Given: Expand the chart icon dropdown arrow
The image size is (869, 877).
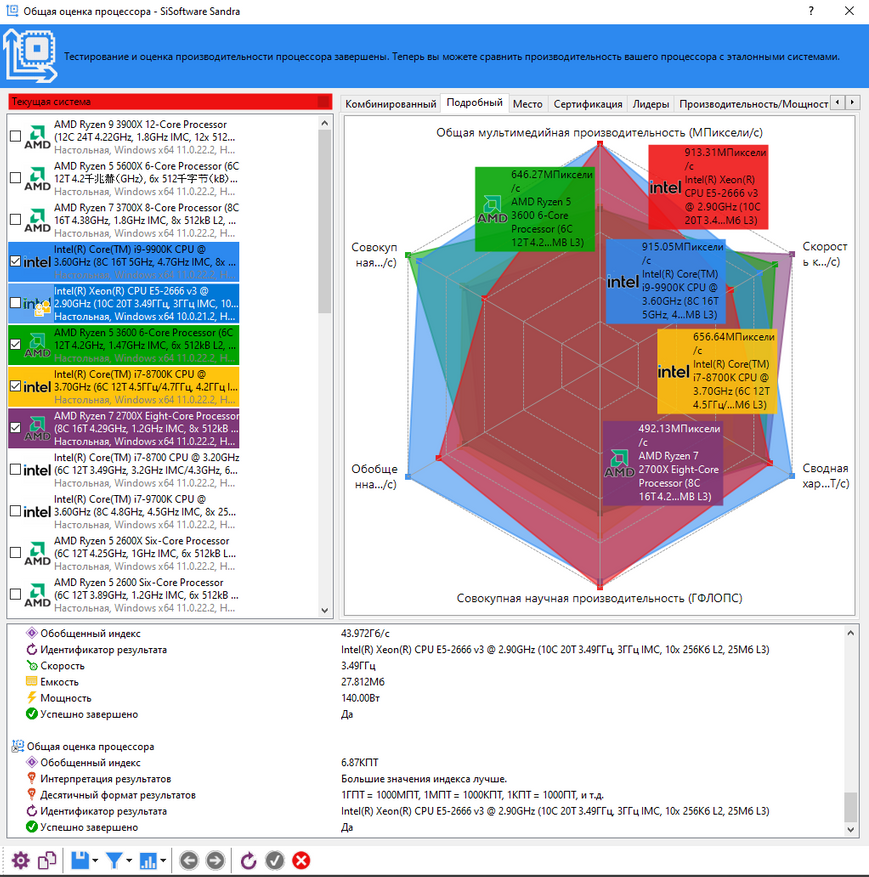Looking at the screenshot, I should pos(164,861).
